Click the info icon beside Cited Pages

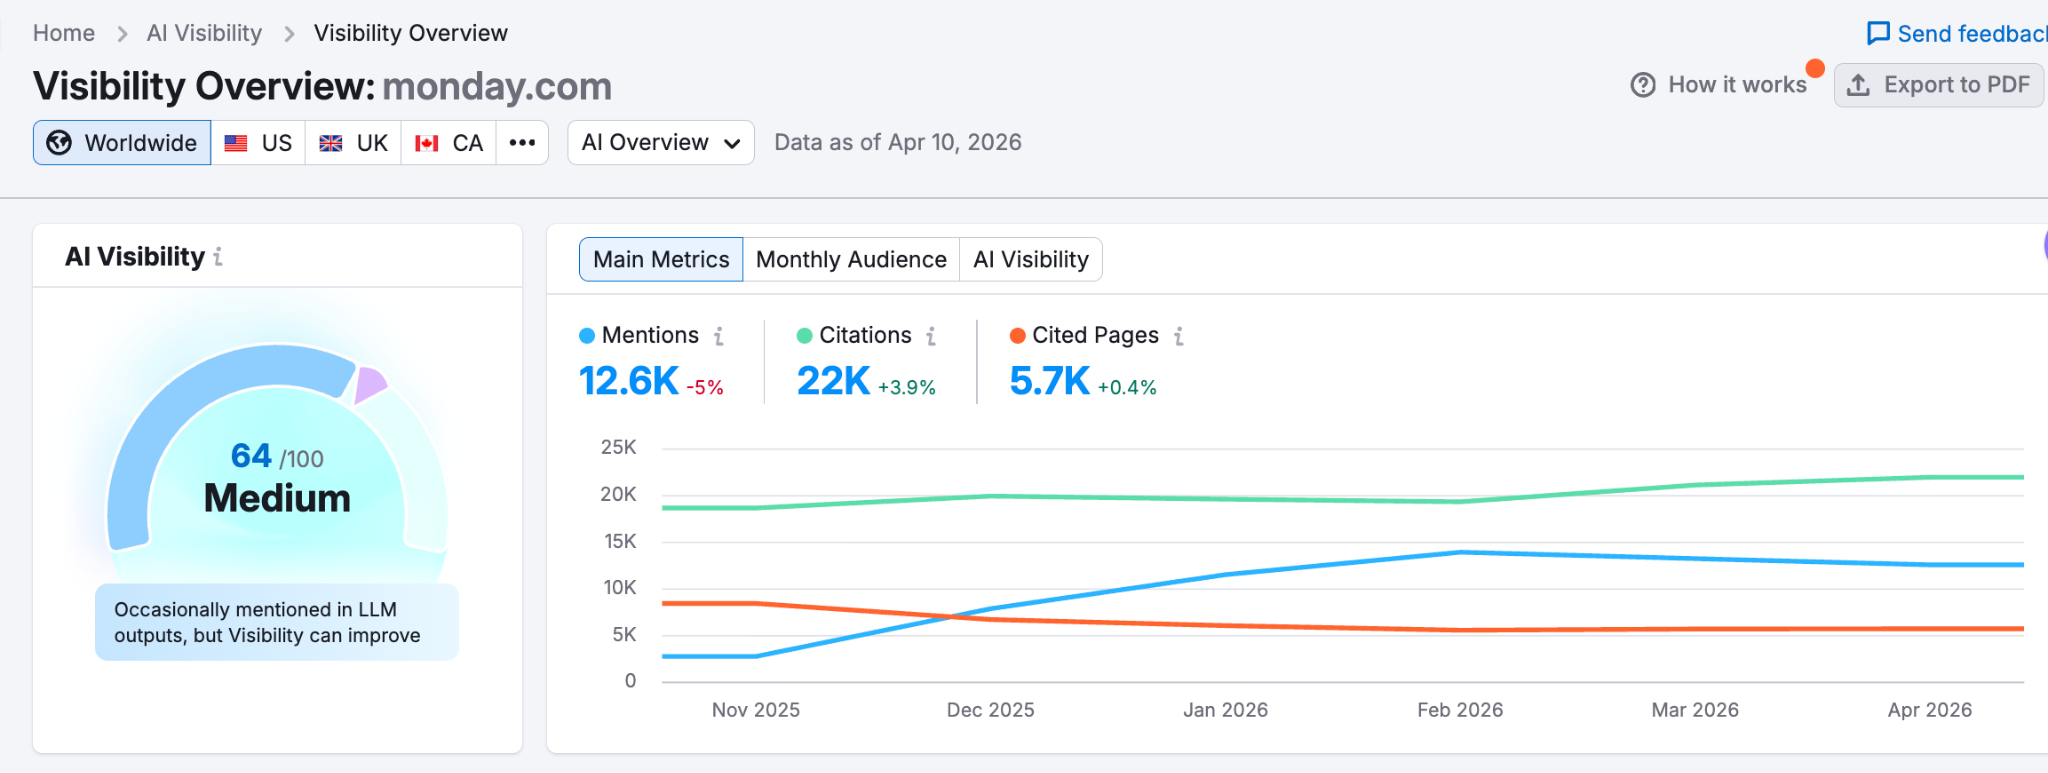click(1179, 336)
